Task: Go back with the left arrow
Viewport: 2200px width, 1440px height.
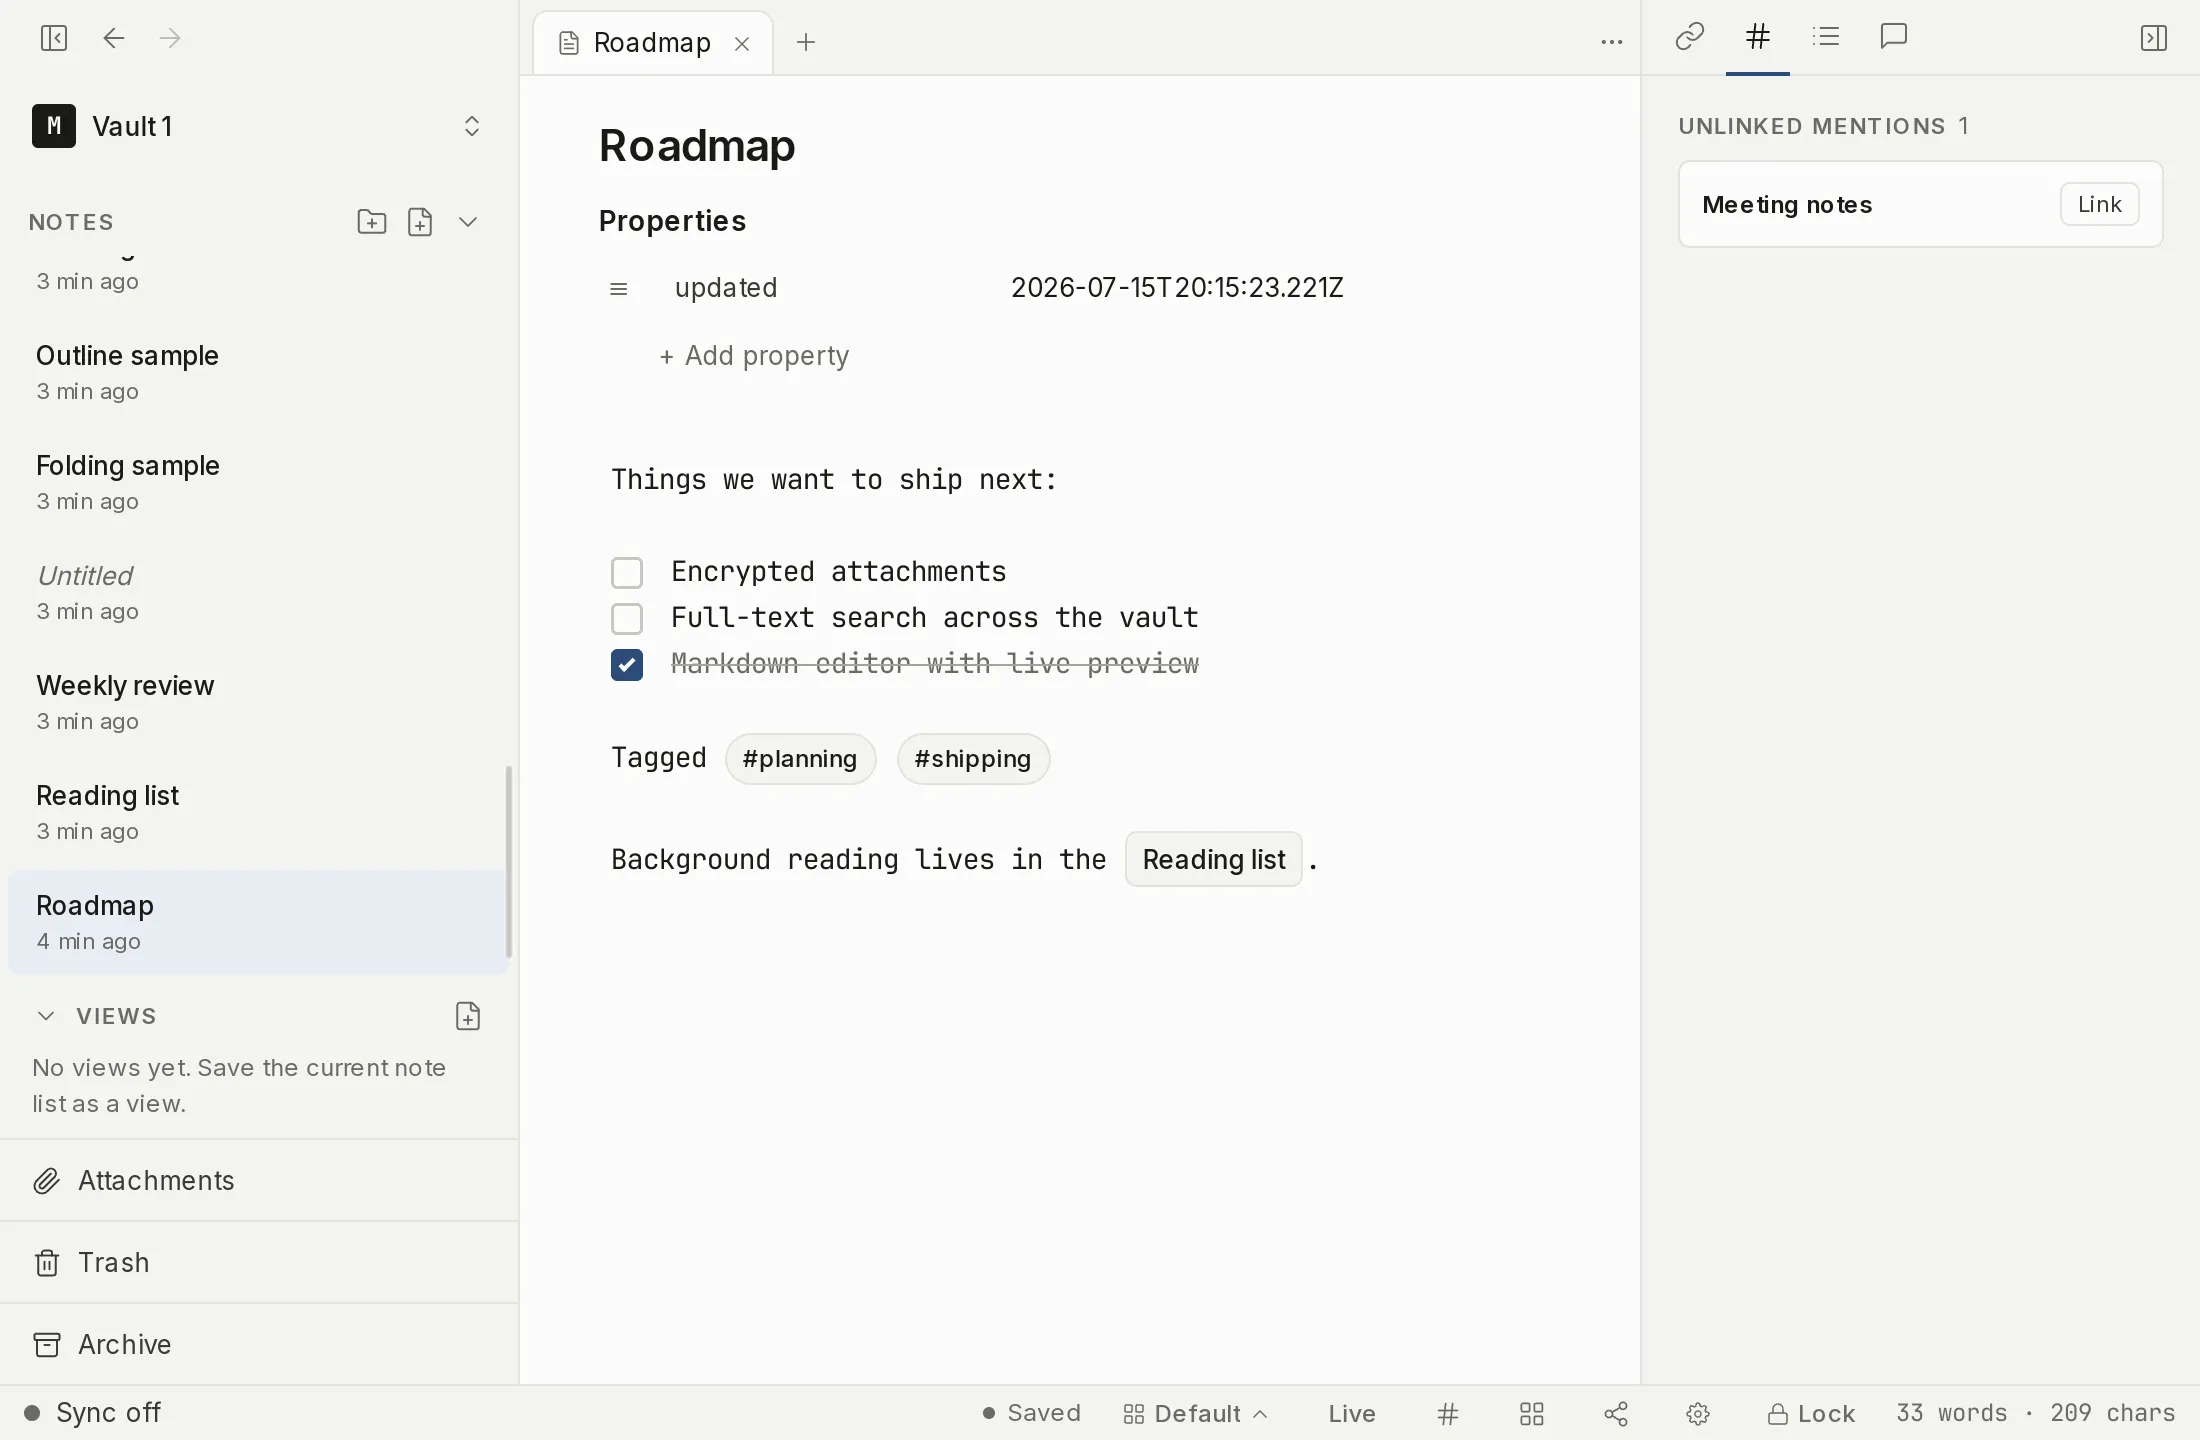Action: (x=114, y=38)
